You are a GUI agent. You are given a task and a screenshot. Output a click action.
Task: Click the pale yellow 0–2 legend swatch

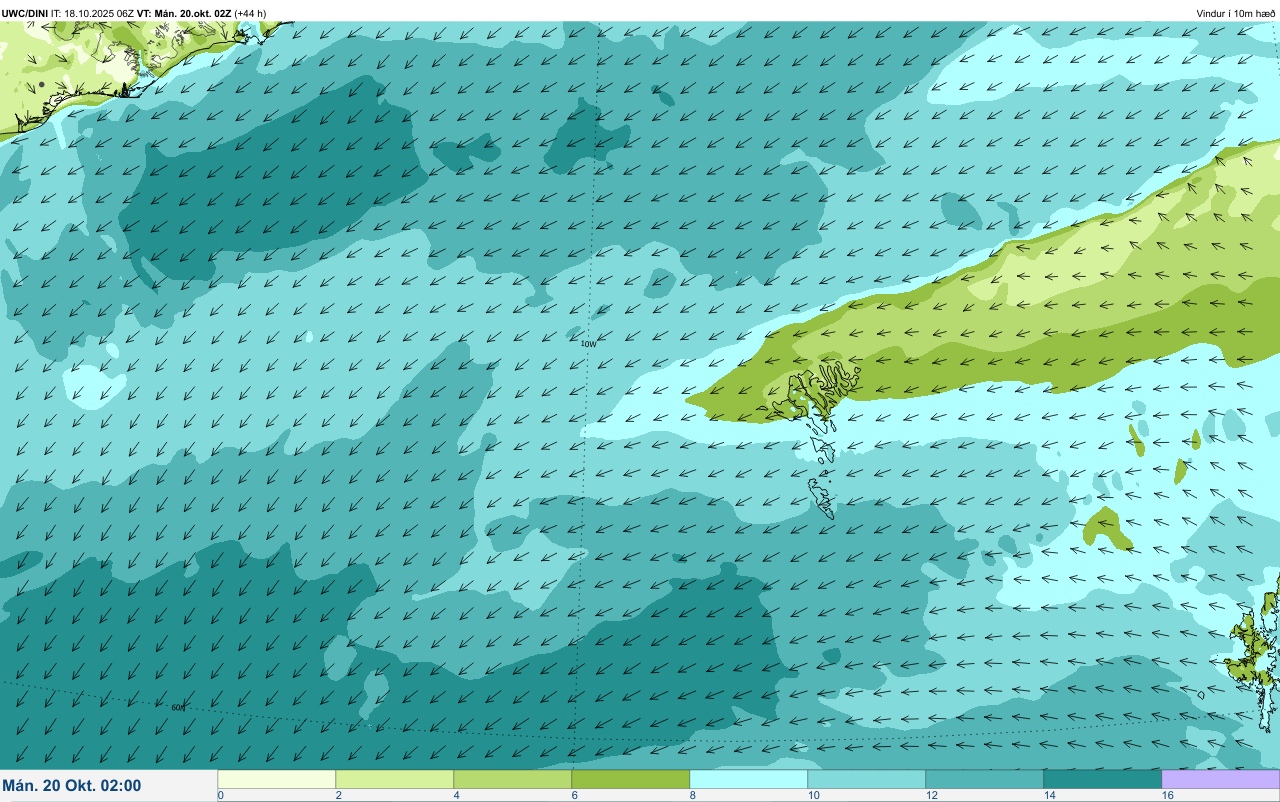(x=277, y=779)
